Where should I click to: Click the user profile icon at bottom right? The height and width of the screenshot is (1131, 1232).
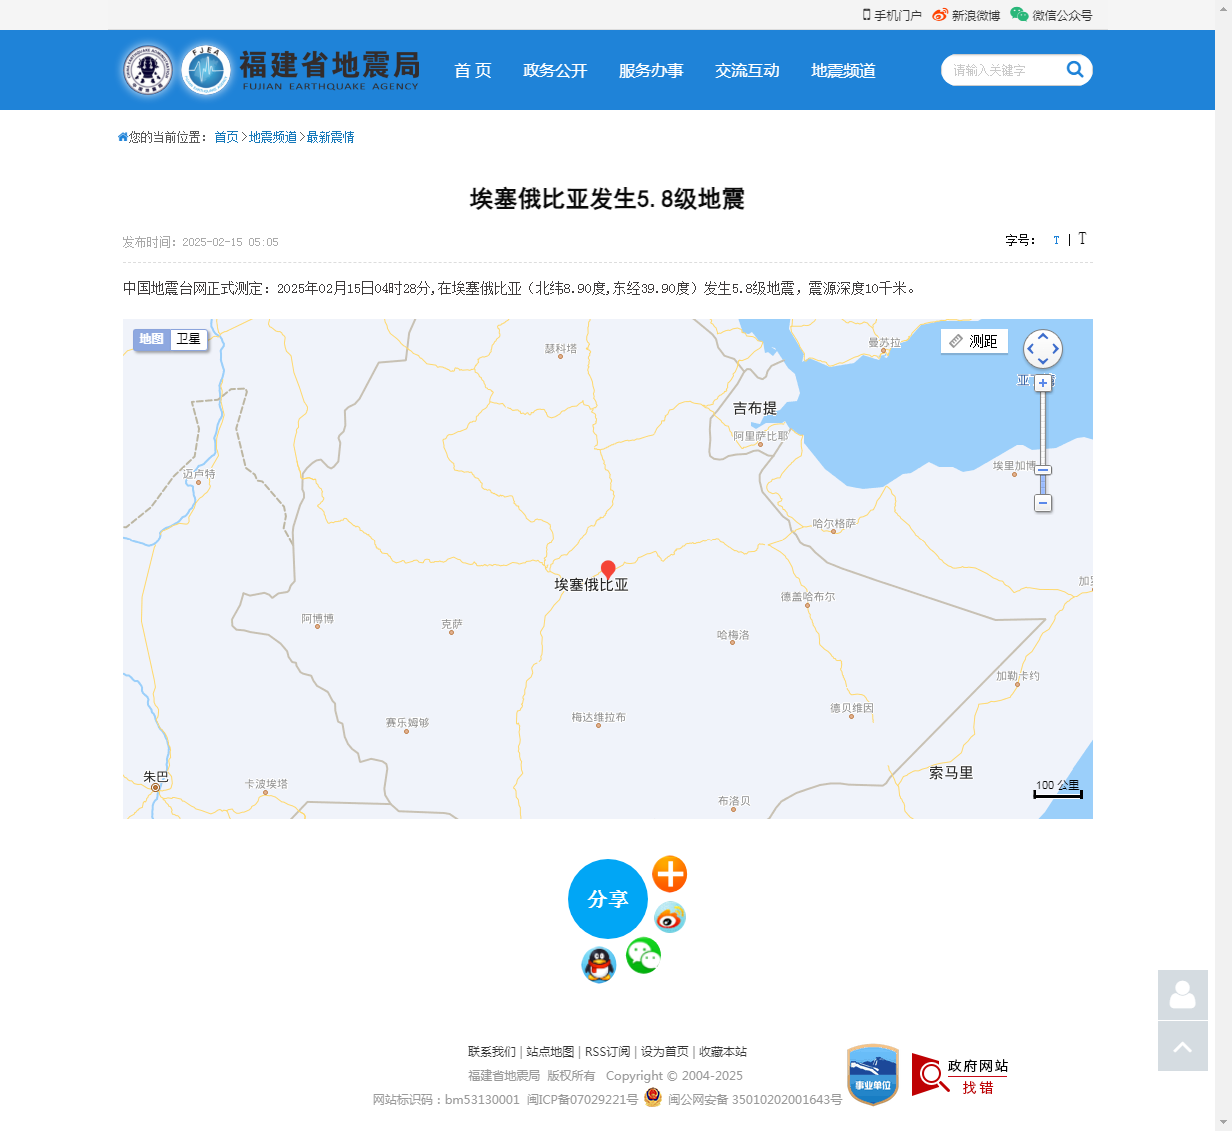tap(1182, 996)
